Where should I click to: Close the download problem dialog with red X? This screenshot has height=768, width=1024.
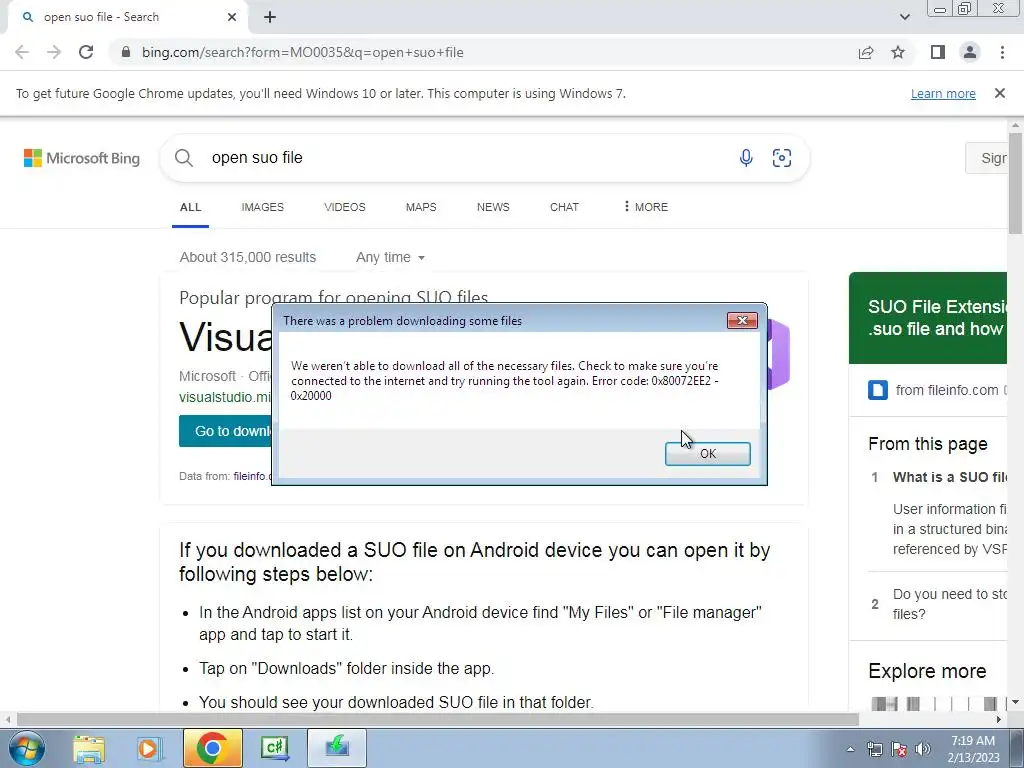(742, 320)
